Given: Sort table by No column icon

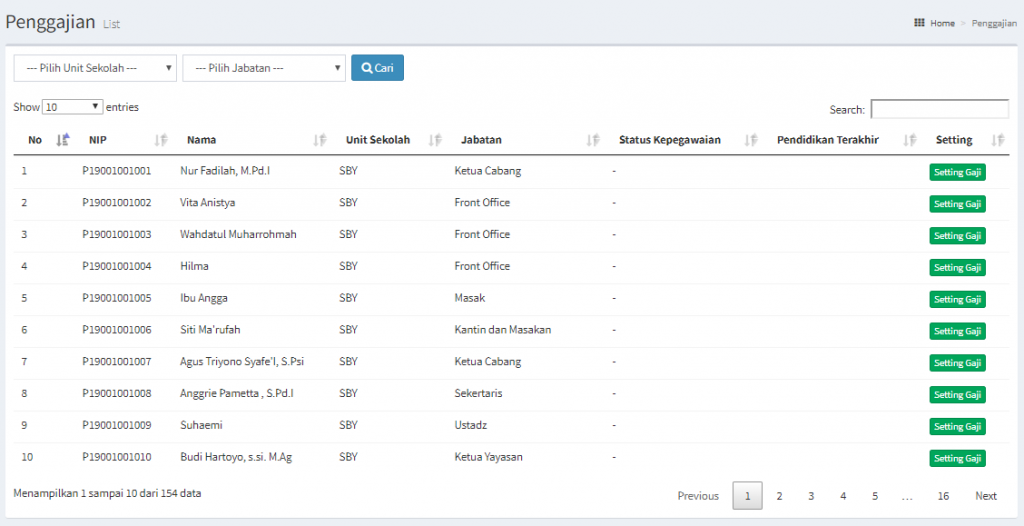Looking at the screenshot, I should [63, 140].
